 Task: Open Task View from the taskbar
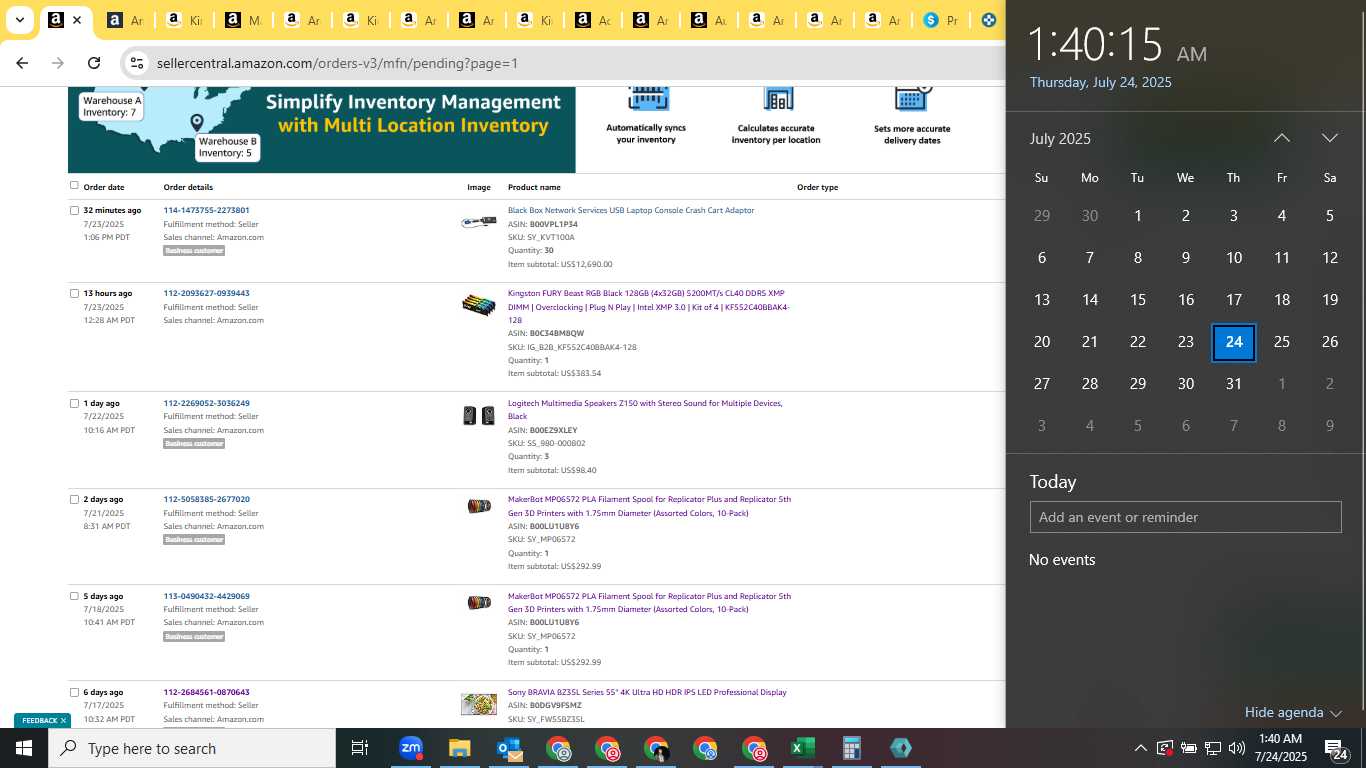[360, 748]
